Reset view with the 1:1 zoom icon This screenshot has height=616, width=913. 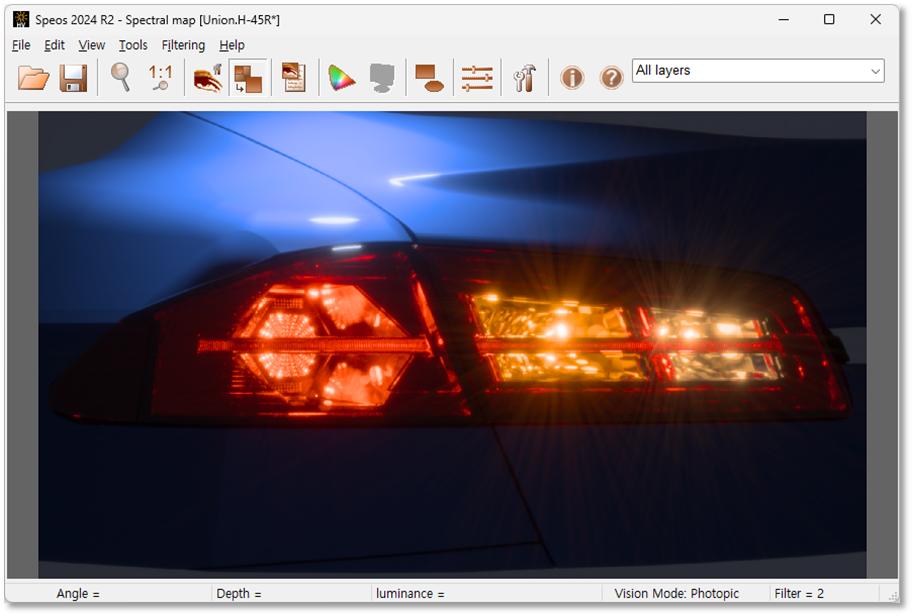160,77
